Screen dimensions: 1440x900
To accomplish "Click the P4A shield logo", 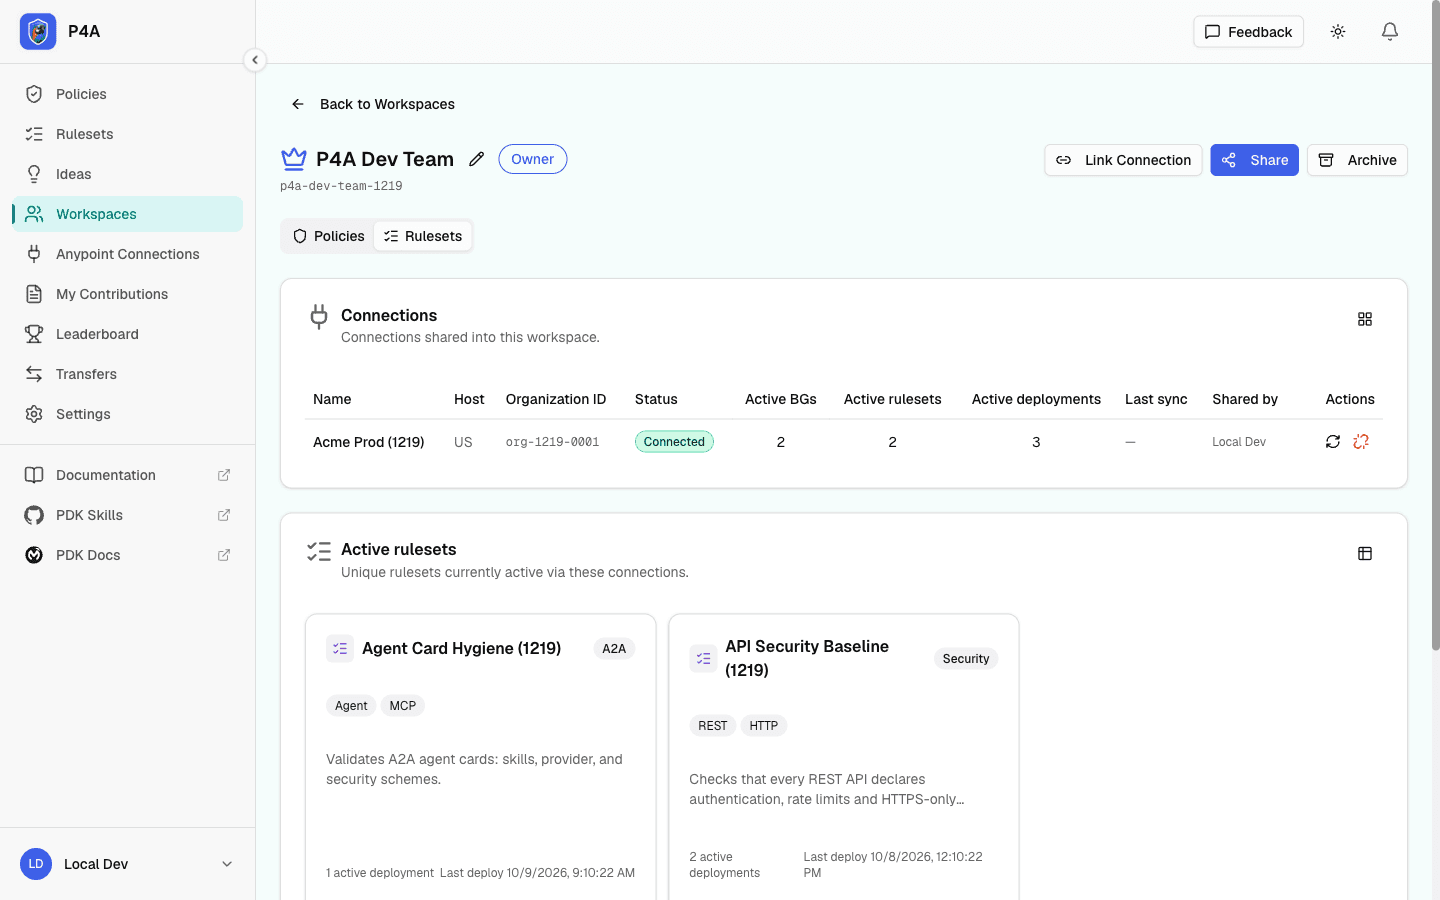I will click(x=38, y=32).
